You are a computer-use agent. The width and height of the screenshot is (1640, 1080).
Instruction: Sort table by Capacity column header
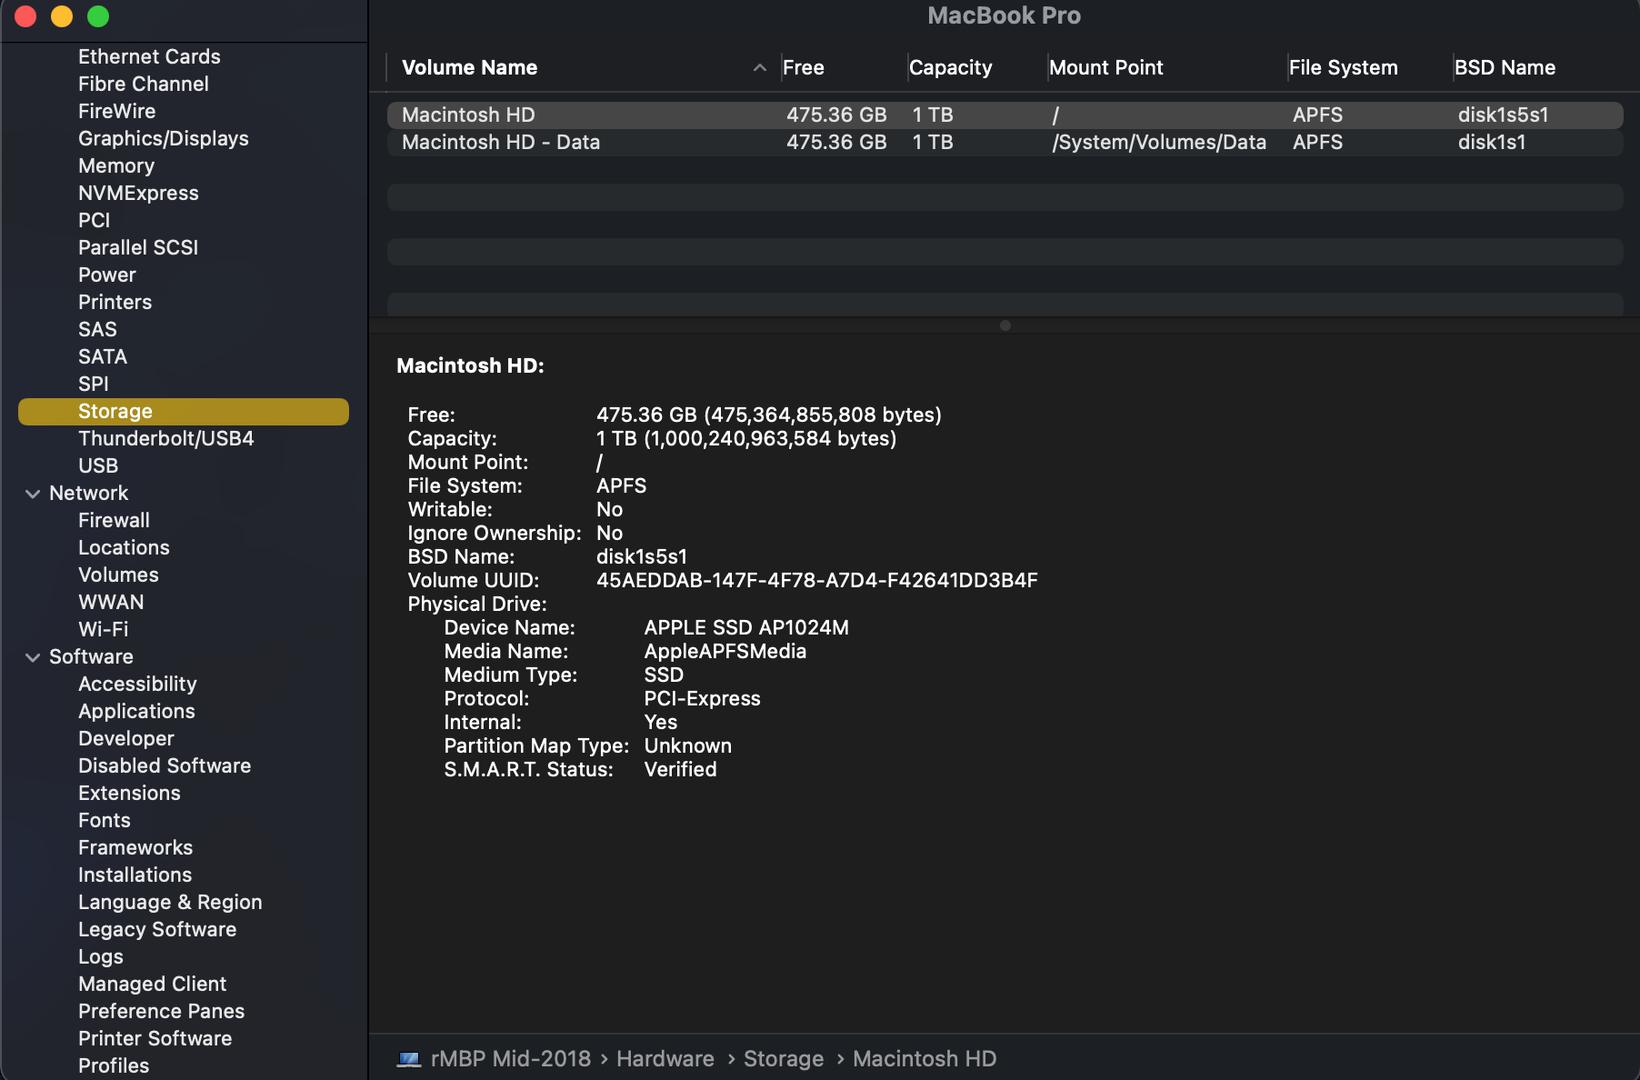point(950,68)
